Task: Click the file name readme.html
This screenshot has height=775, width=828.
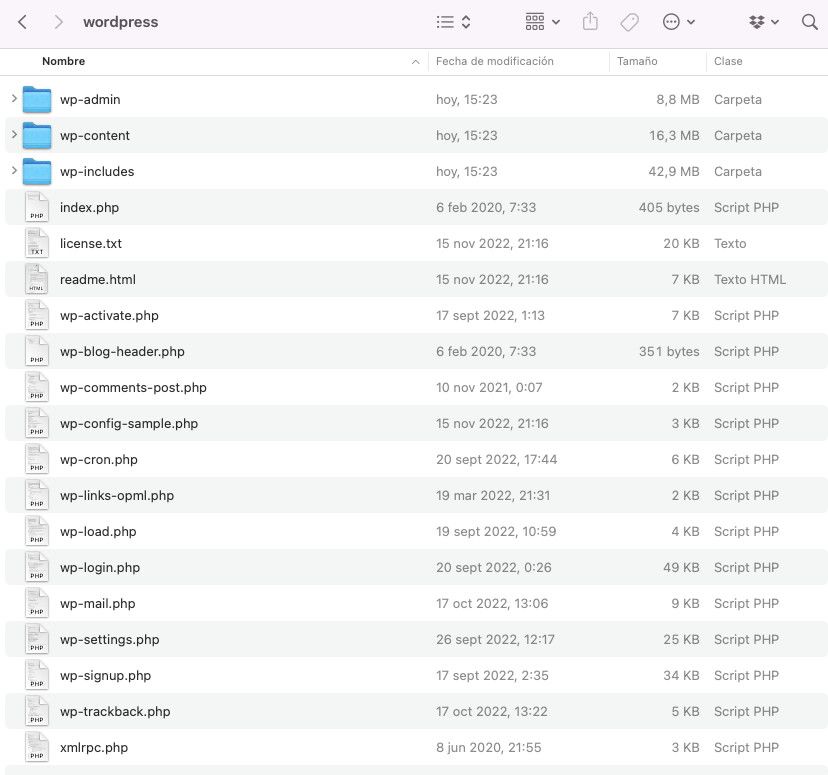Action: [x=98, y=279]
